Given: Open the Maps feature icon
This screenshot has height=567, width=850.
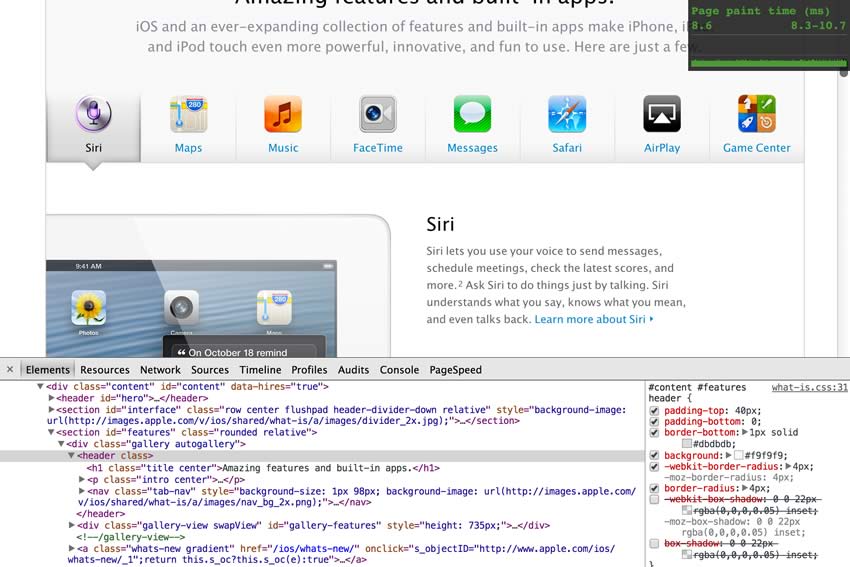Looking at the screenshot, I should tap(188, 114).
